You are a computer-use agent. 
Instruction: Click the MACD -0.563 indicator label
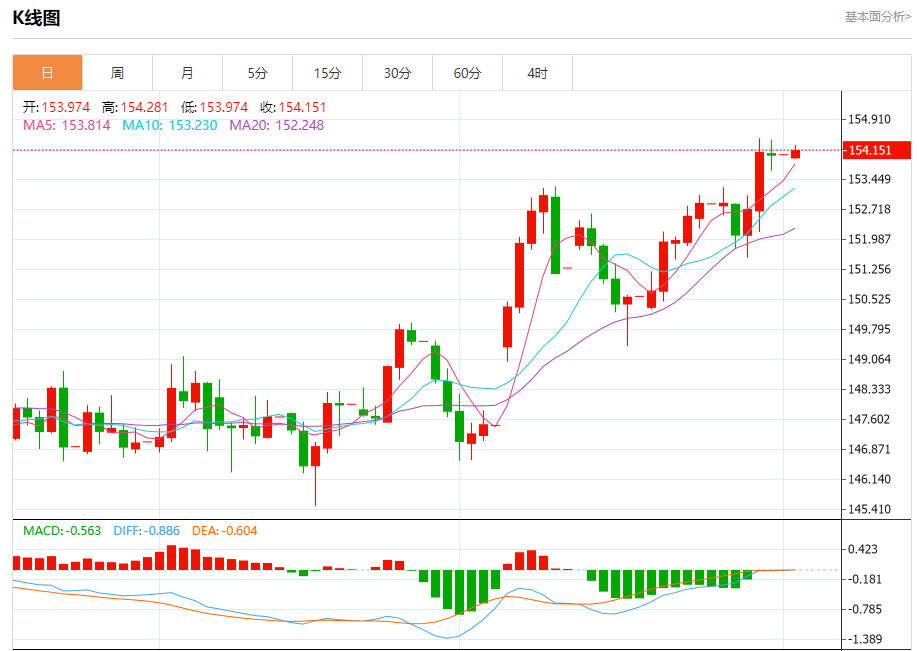tap(62, 531)
